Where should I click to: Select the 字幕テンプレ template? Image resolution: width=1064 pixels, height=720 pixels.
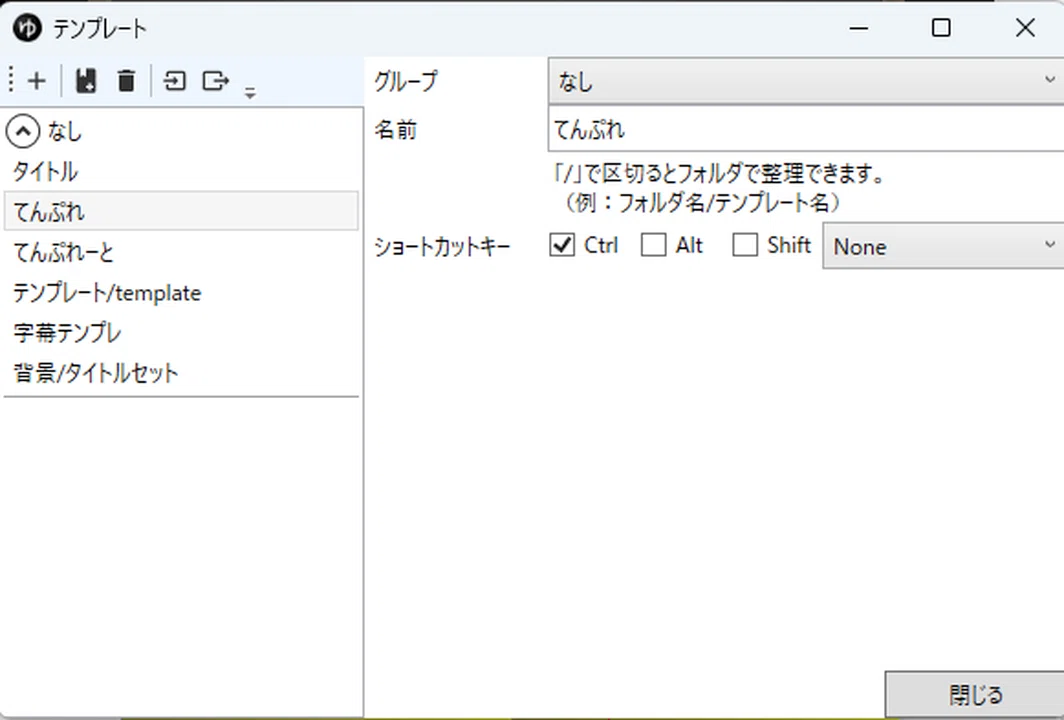181,333
